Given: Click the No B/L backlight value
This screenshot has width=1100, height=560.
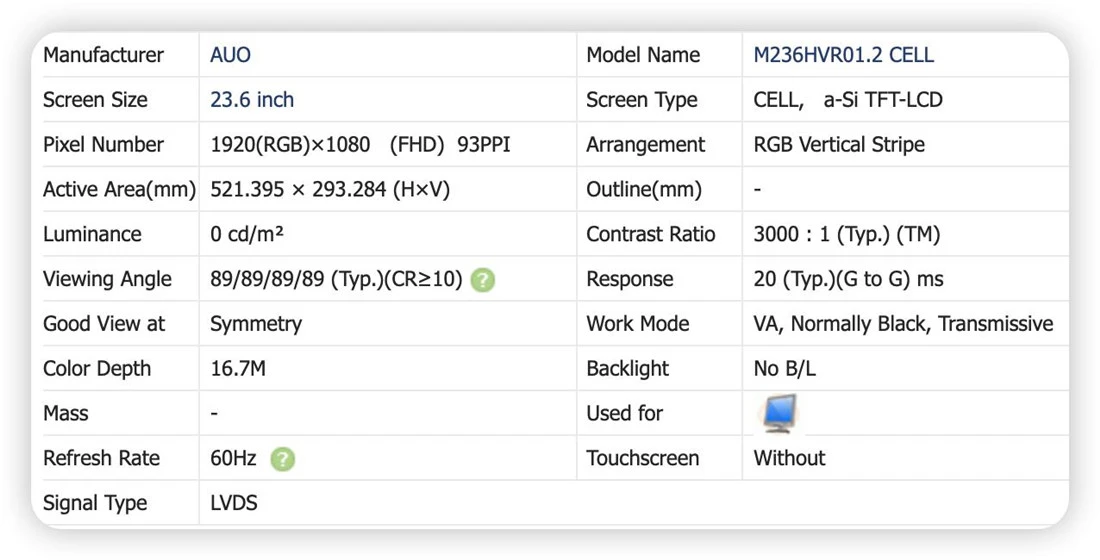Looking at the screenshot, I should pos(784,368).
